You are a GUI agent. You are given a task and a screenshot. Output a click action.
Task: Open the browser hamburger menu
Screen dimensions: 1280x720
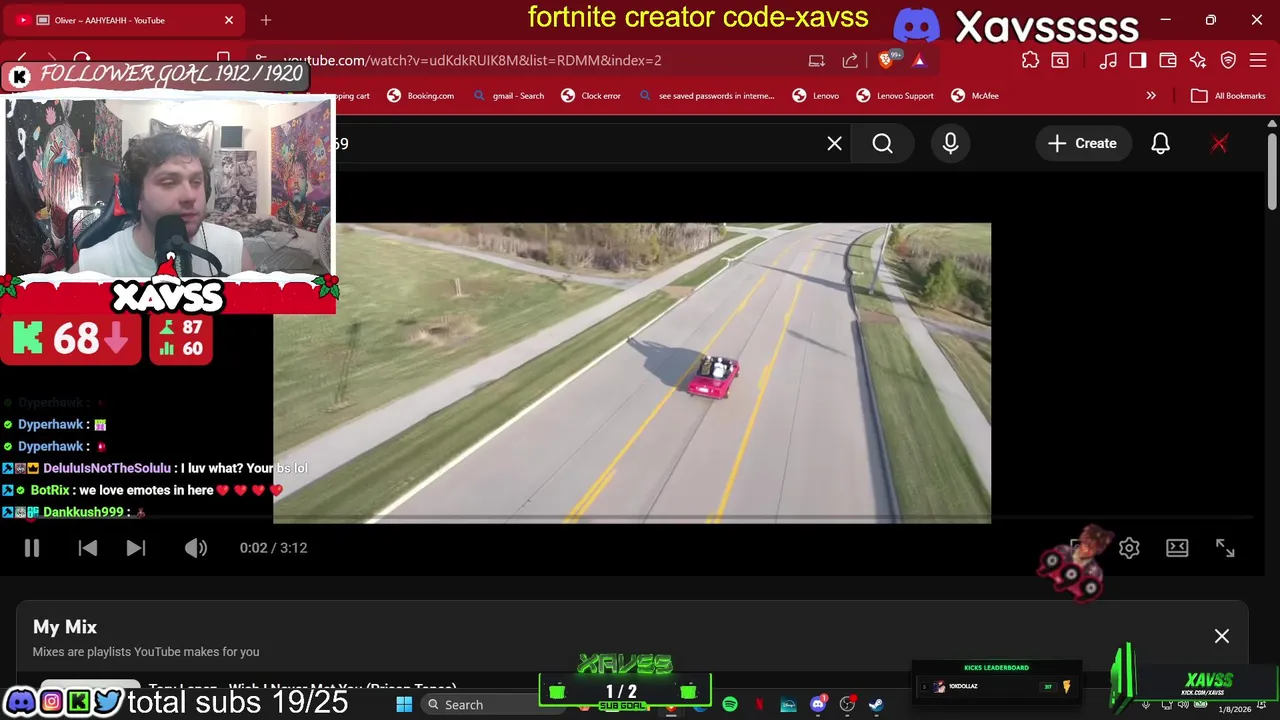(1258, 60)
